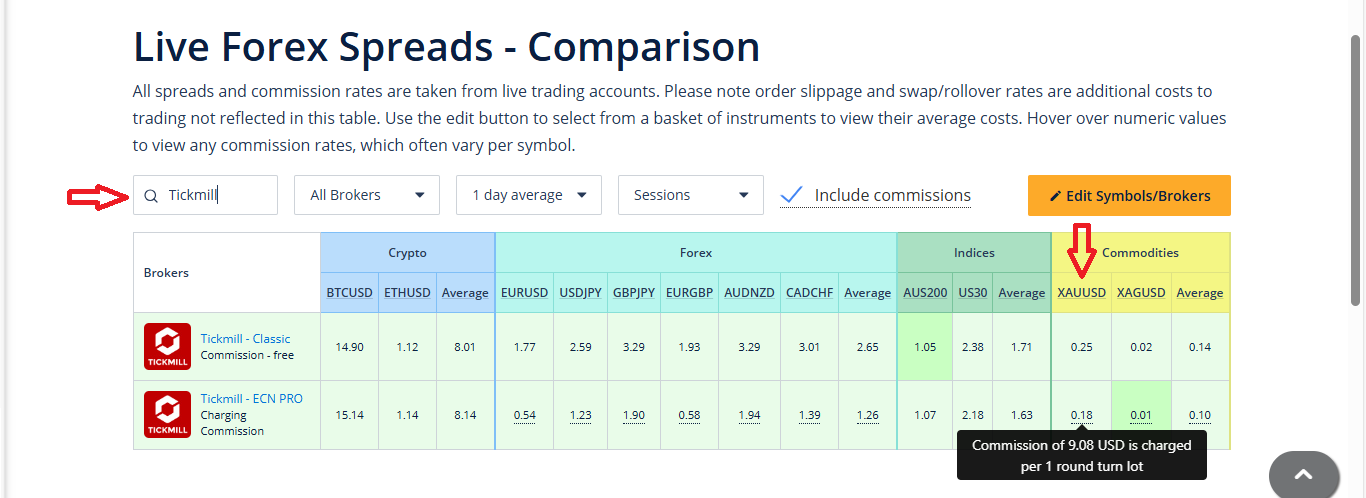Image resolution: width=1366 pixels, height=498 pixels.
Task: Click the scroll-to-top arrow button
Action: (1304, 475)
